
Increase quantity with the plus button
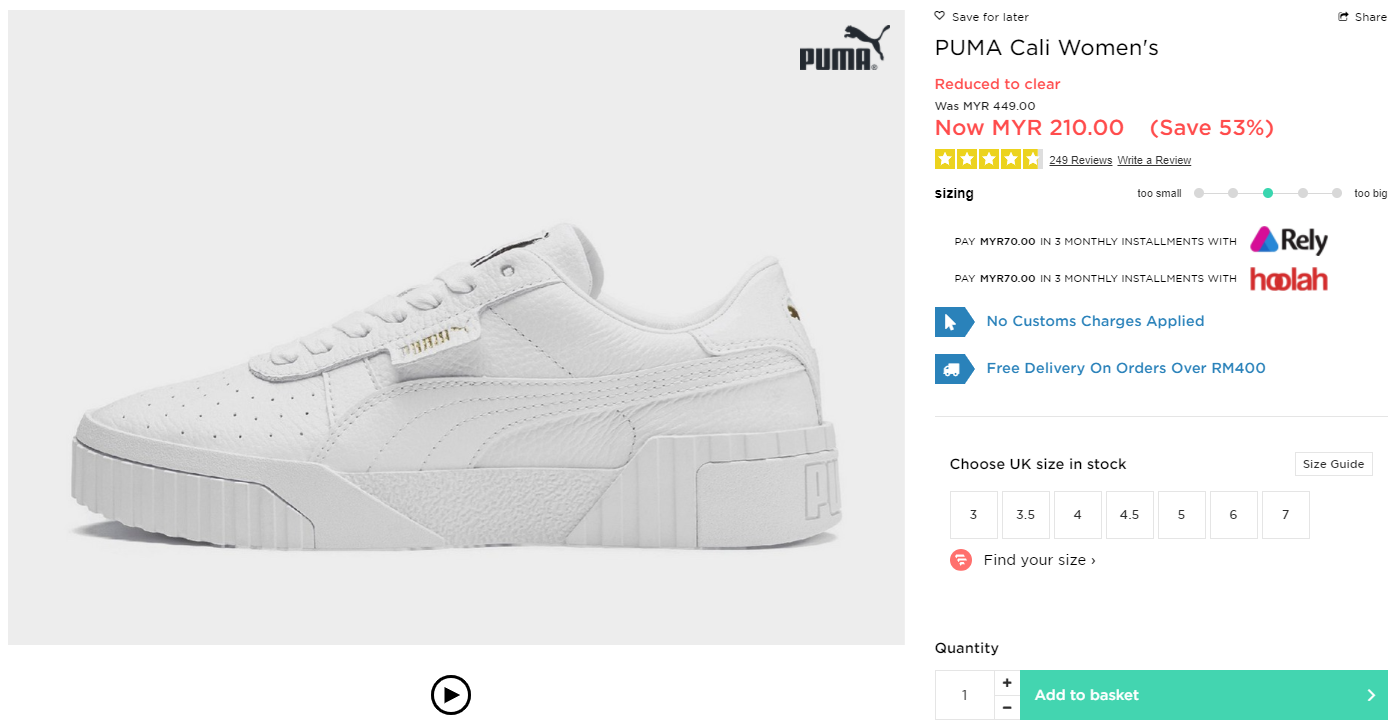1007,683
